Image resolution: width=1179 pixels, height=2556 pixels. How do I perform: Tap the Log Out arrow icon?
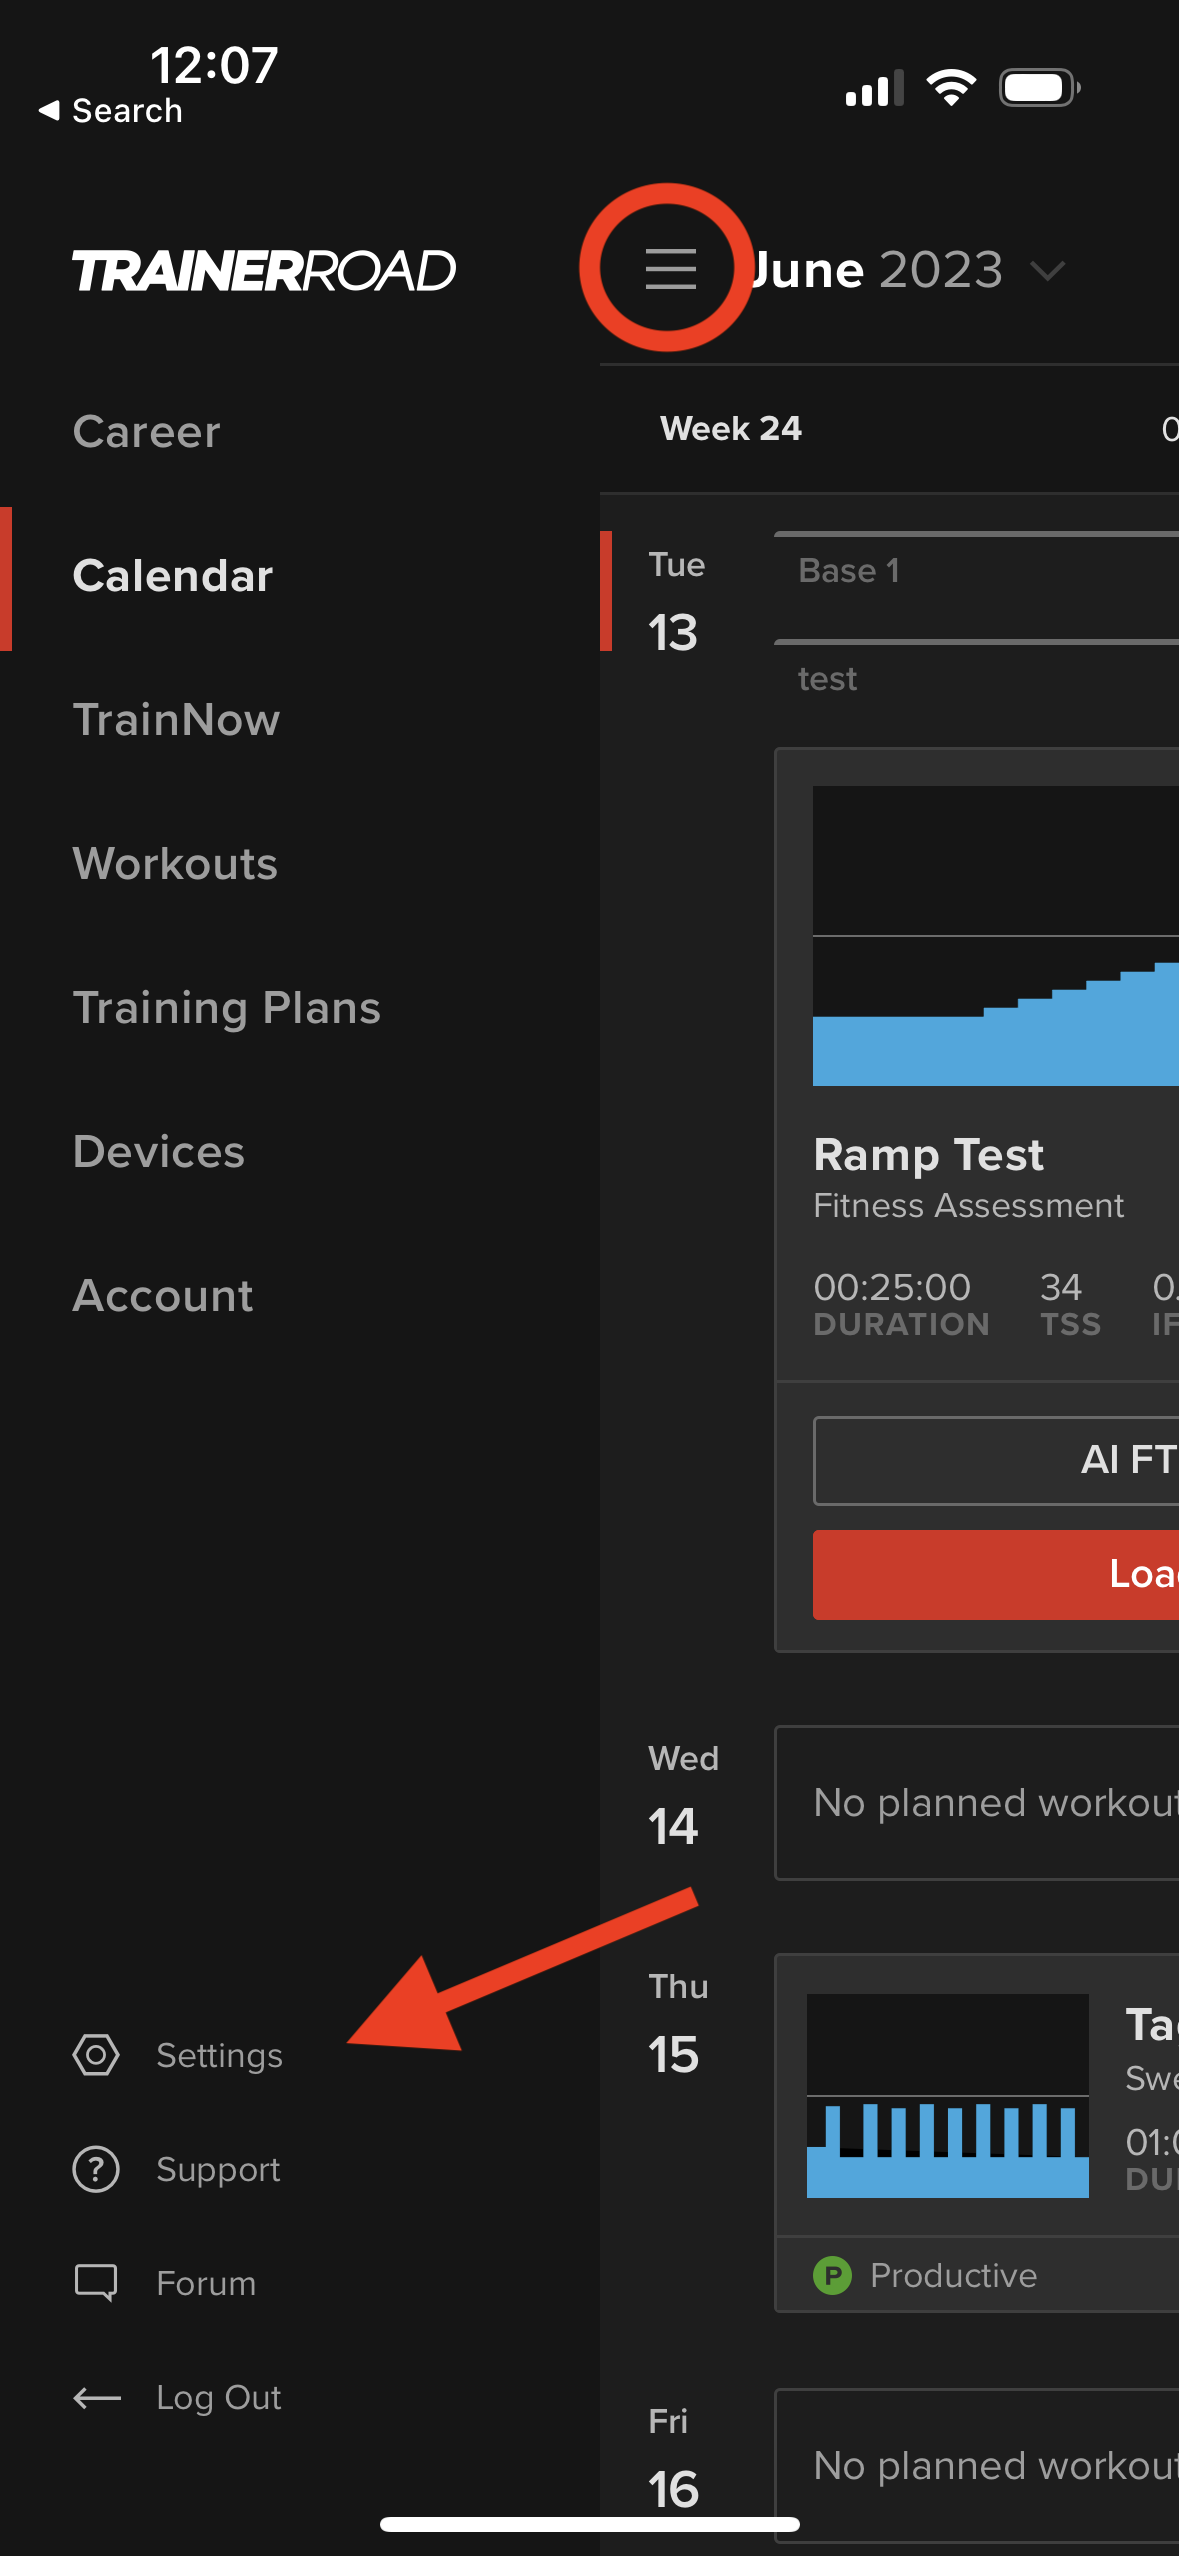(97, 2397)
